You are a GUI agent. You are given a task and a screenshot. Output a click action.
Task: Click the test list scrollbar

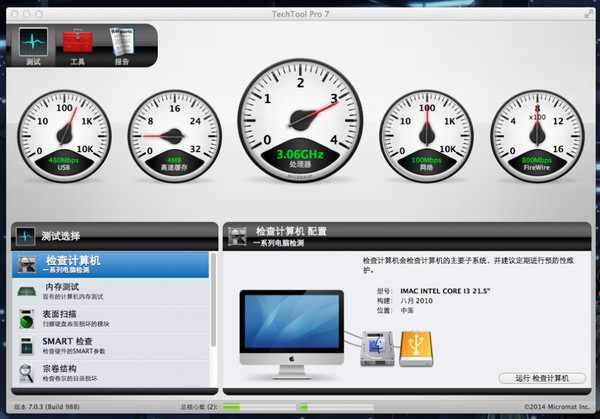[213, 300]
